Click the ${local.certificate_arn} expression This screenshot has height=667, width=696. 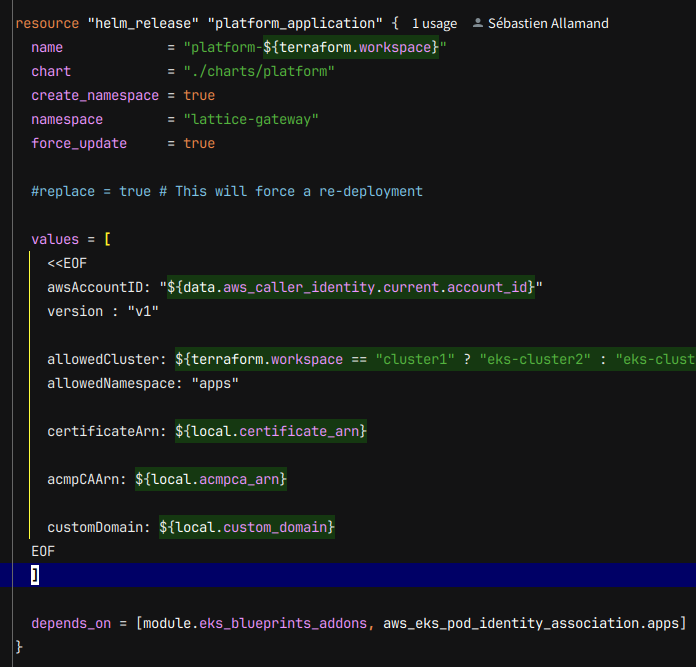pos(271,431)
